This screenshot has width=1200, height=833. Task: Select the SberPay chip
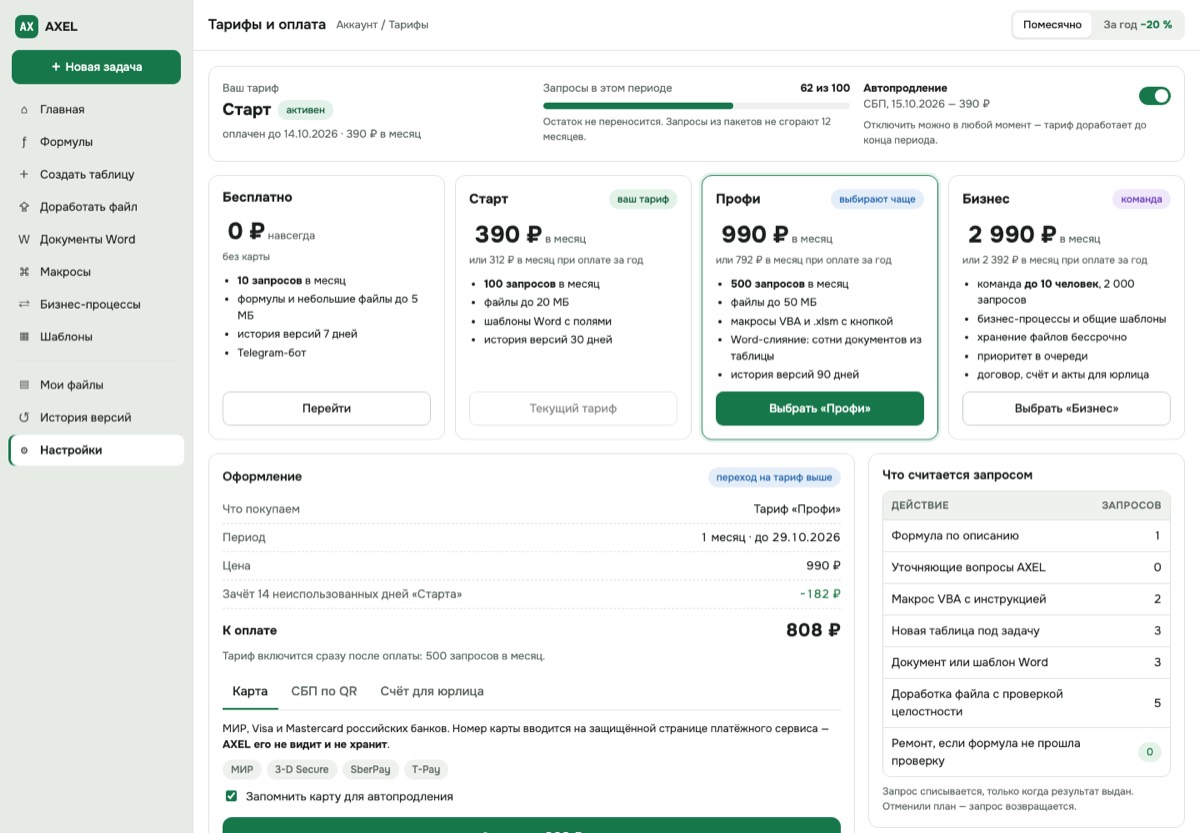click(x=371, y=769)
